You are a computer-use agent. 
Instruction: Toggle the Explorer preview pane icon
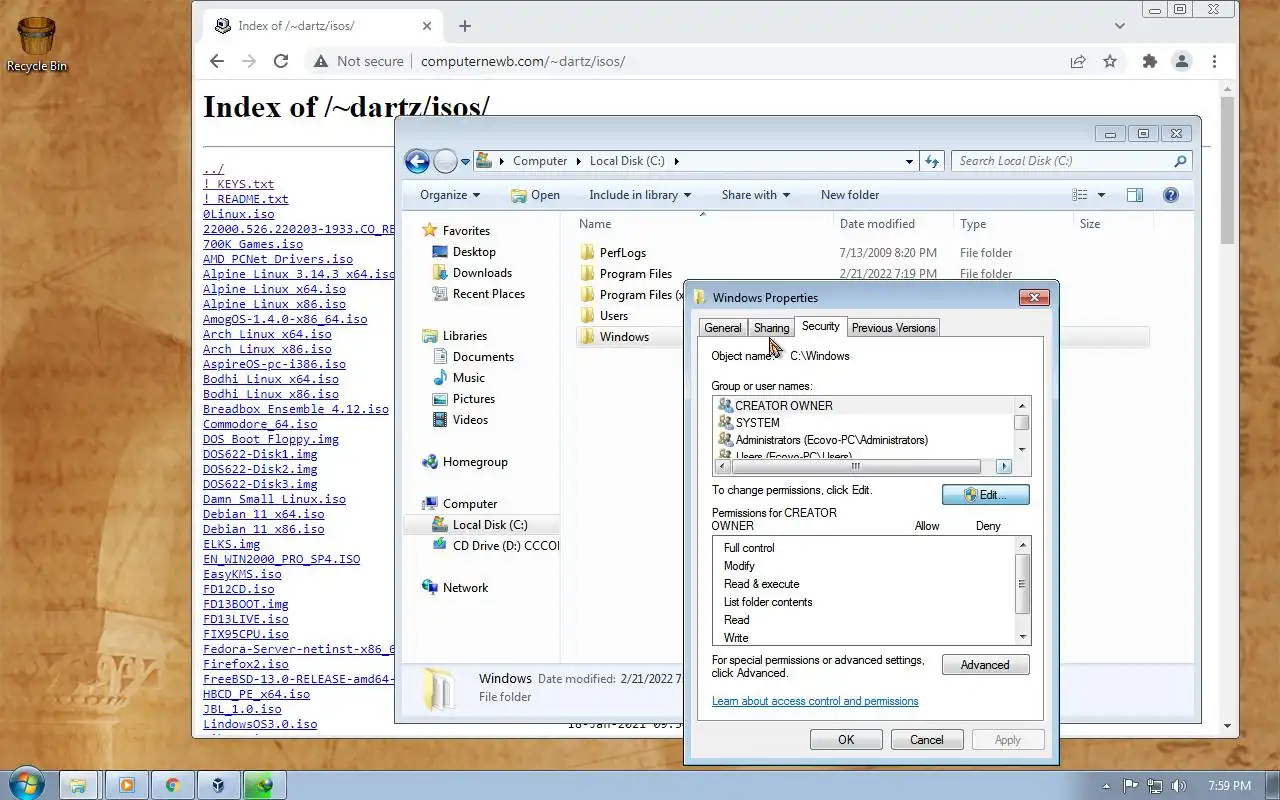[x=1135, y=195]
